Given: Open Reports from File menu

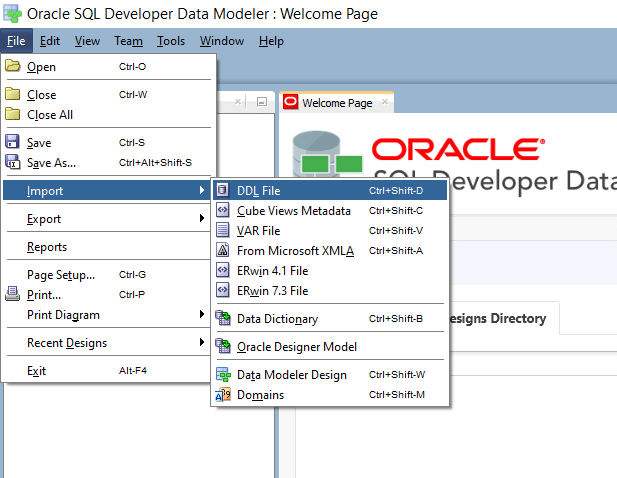Looking at the screenshot, I should tap(107, 247).
